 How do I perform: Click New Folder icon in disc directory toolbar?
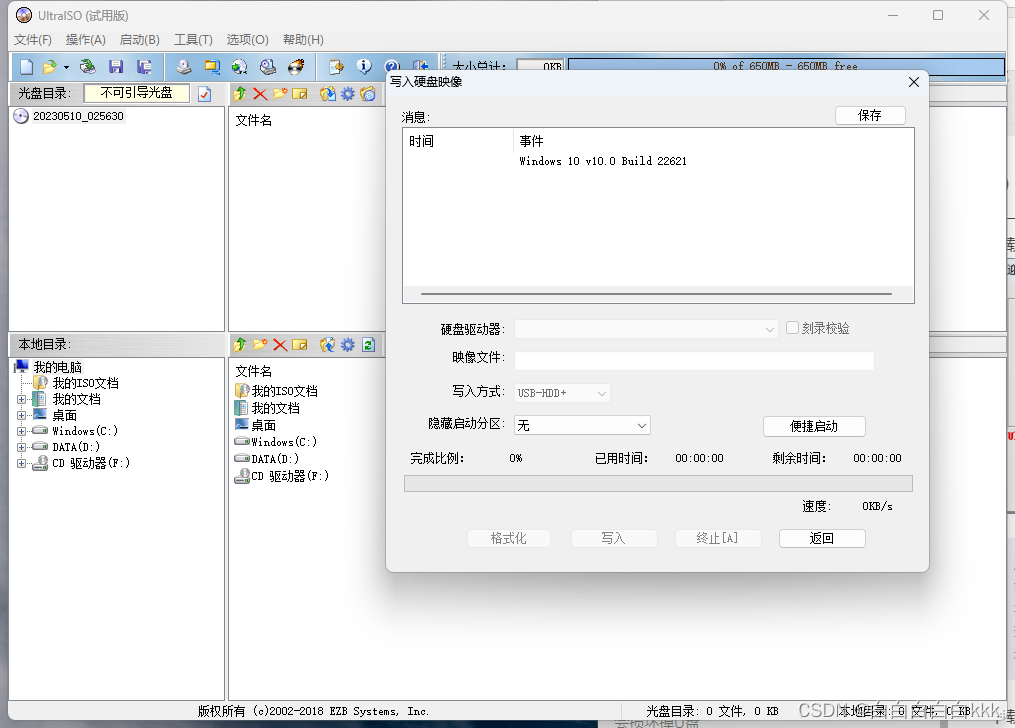(x=280, y=94)
